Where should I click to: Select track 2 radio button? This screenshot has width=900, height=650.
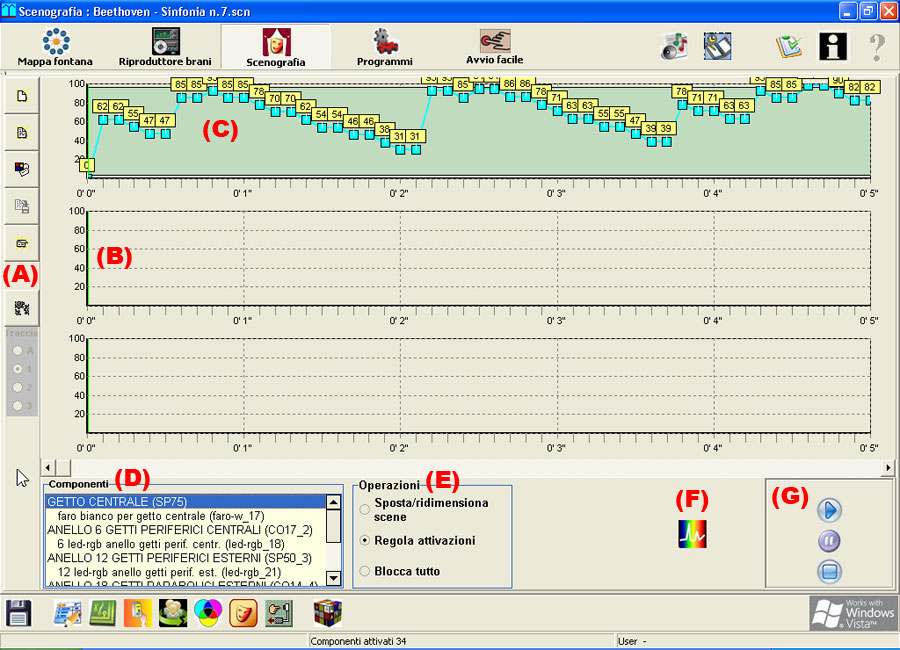pos(18,387)
